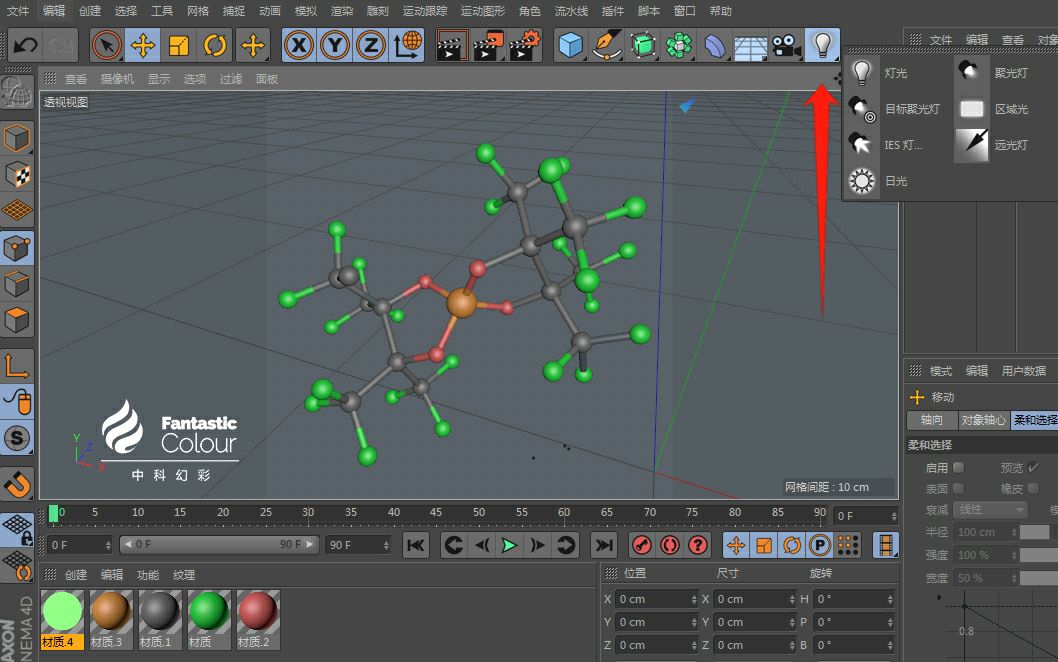Screen dimensions: 1058x662
Task: Select the Rotate tool in the top toolbar
Action: (215, 45)
